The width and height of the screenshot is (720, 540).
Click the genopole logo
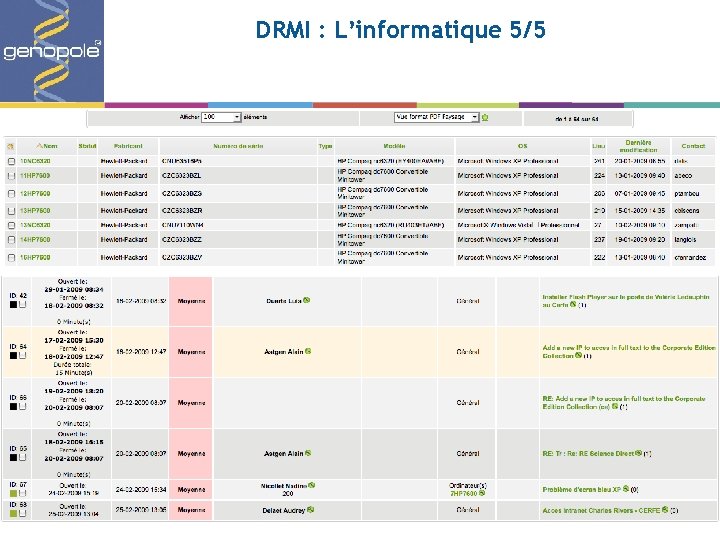(x=52, y=51)
